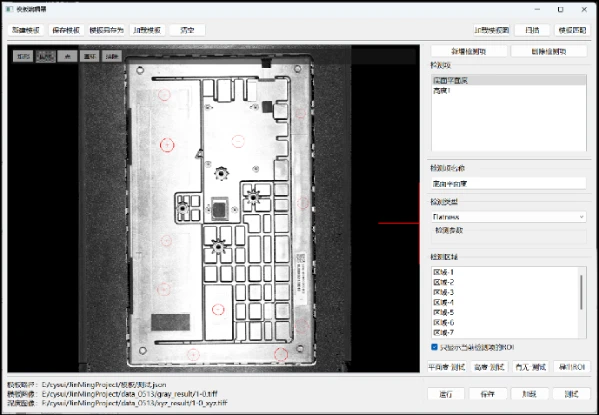Click the dark gray rectangle on the part image
This screenshot has width=599, height=415.
click(170, 322)
